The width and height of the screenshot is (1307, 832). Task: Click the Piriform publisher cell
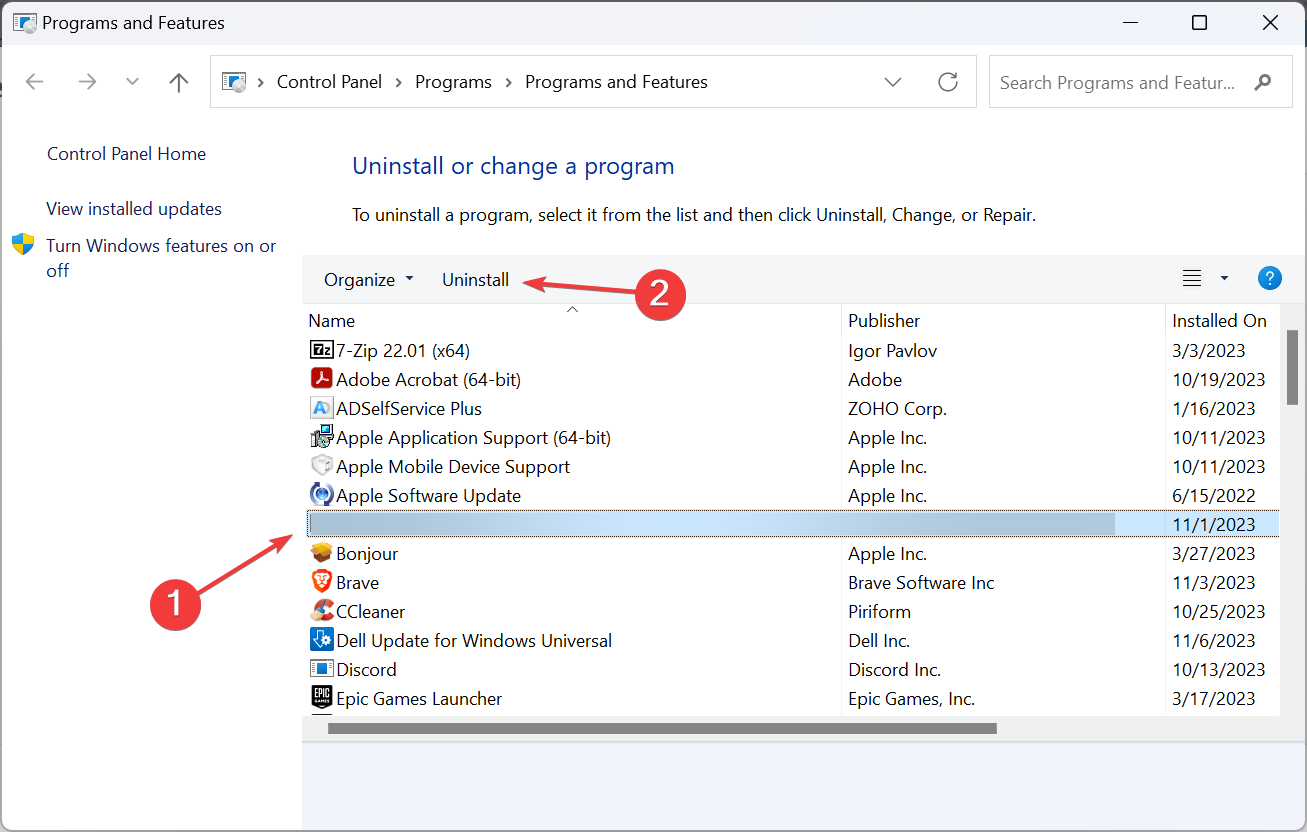[879, 611]
